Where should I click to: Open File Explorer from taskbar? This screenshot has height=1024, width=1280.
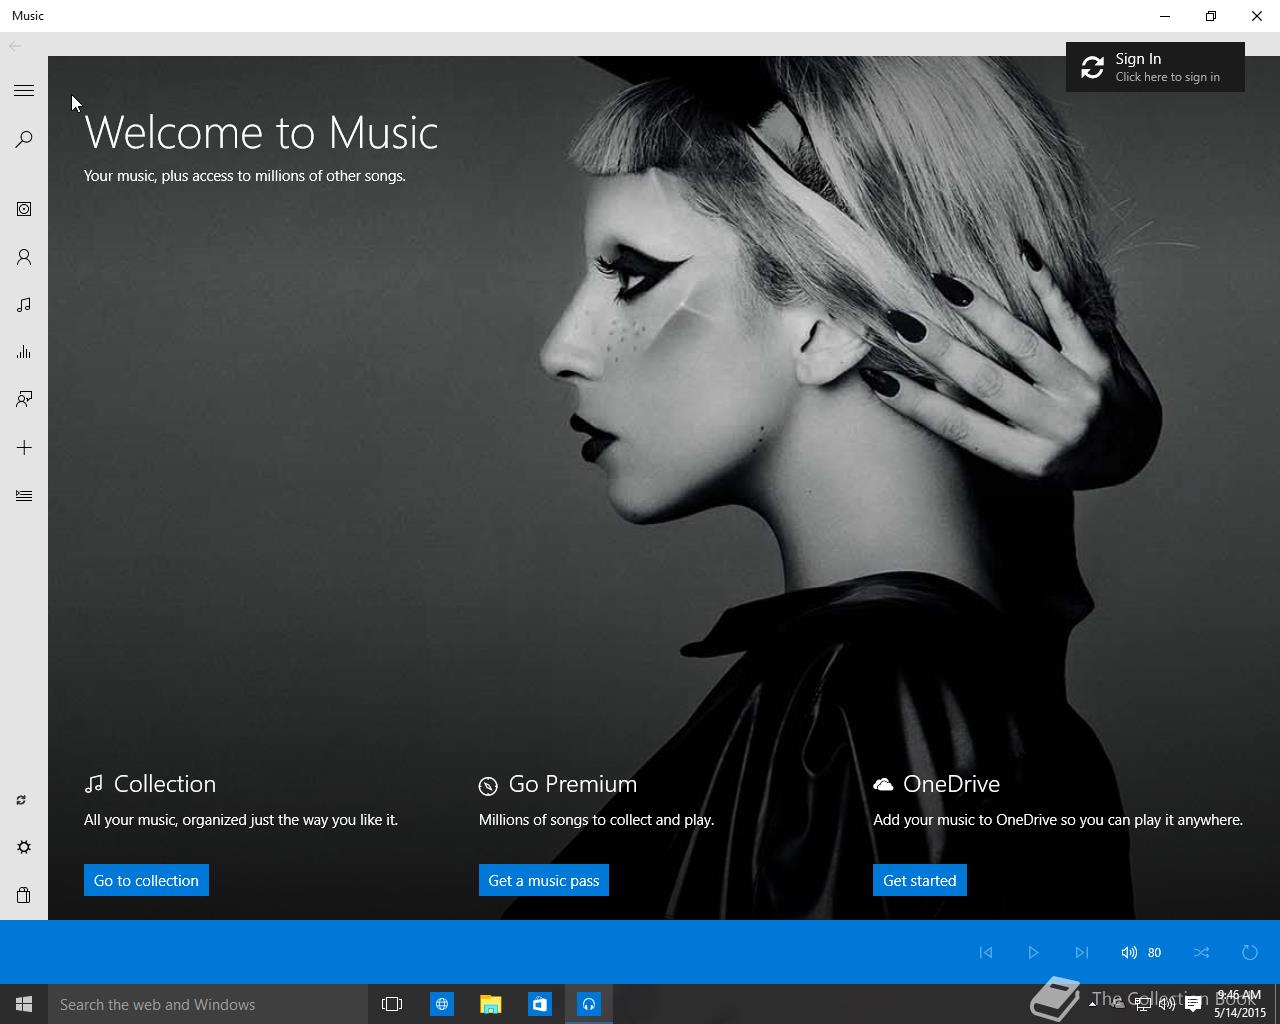[490, 1004]
